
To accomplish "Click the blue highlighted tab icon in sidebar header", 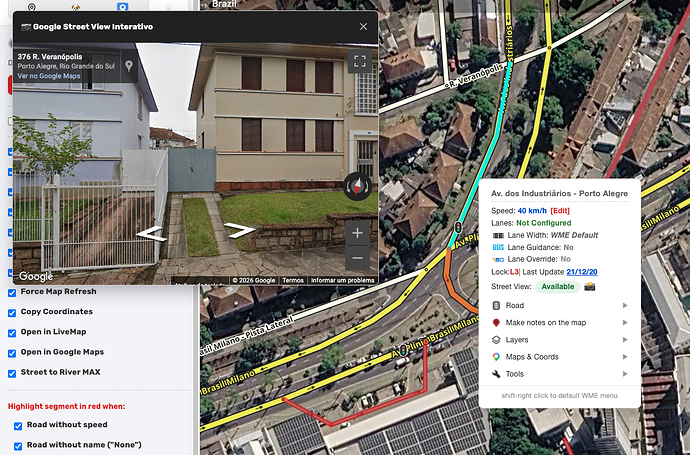I will 122,7.
